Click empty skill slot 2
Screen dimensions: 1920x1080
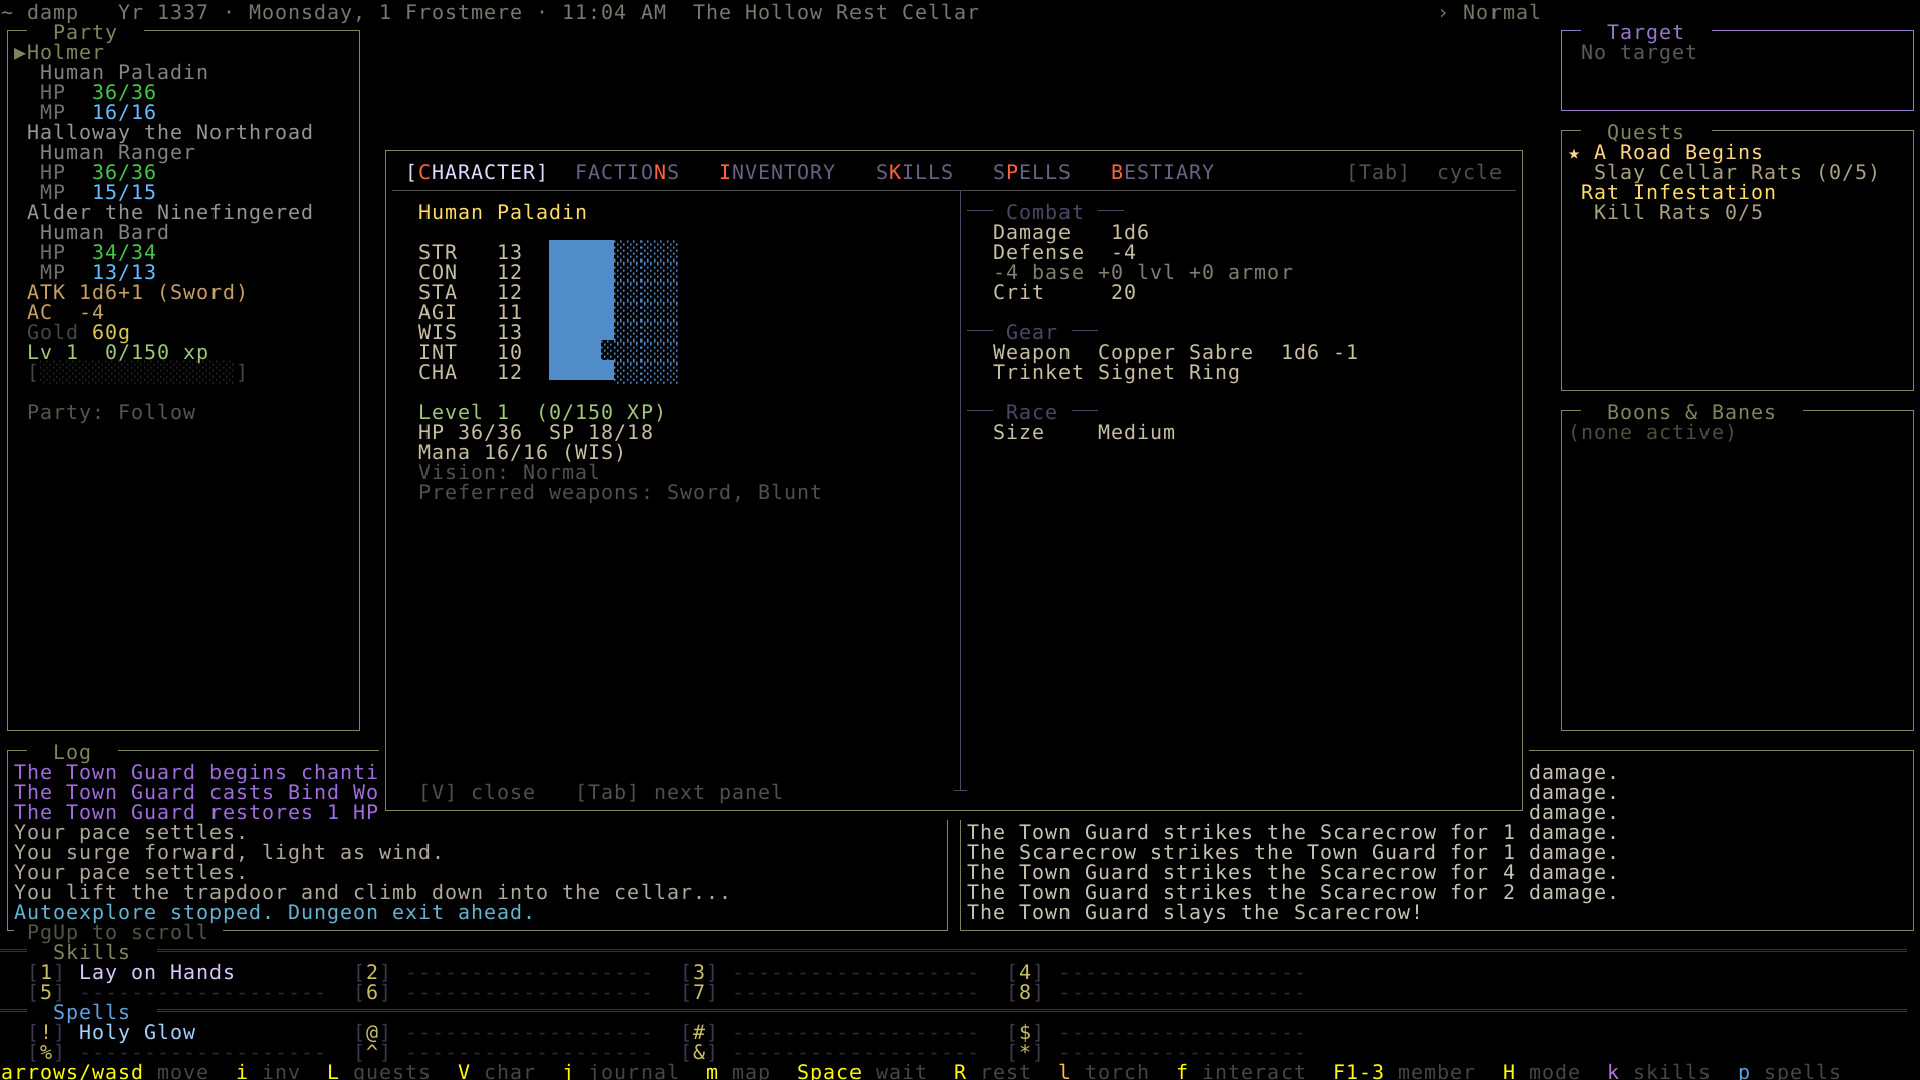503,972
